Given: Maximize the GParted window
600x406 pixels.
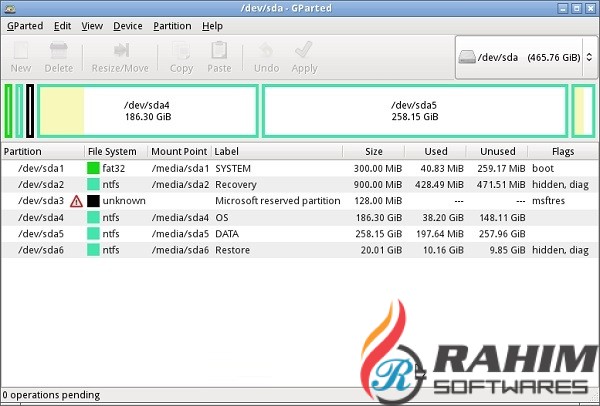Looking at the screenshot, I should click(577, 8).
